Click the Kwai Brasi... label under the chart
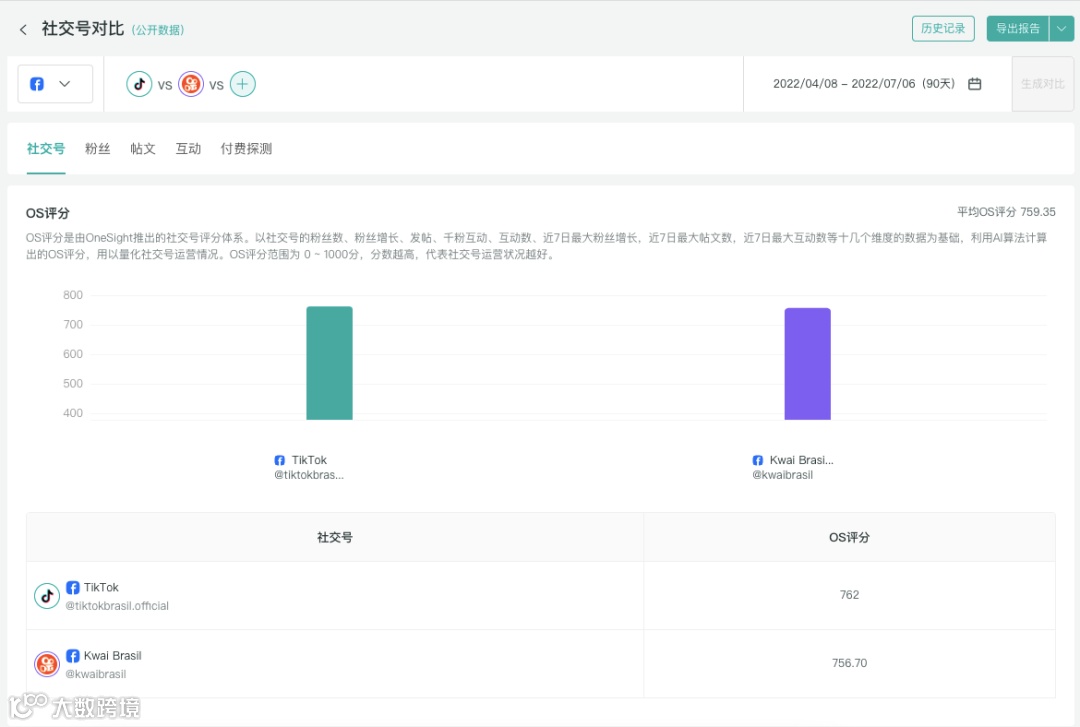Screen dimensions: 1080x727 pyautogui.click(x=802, y=460)
